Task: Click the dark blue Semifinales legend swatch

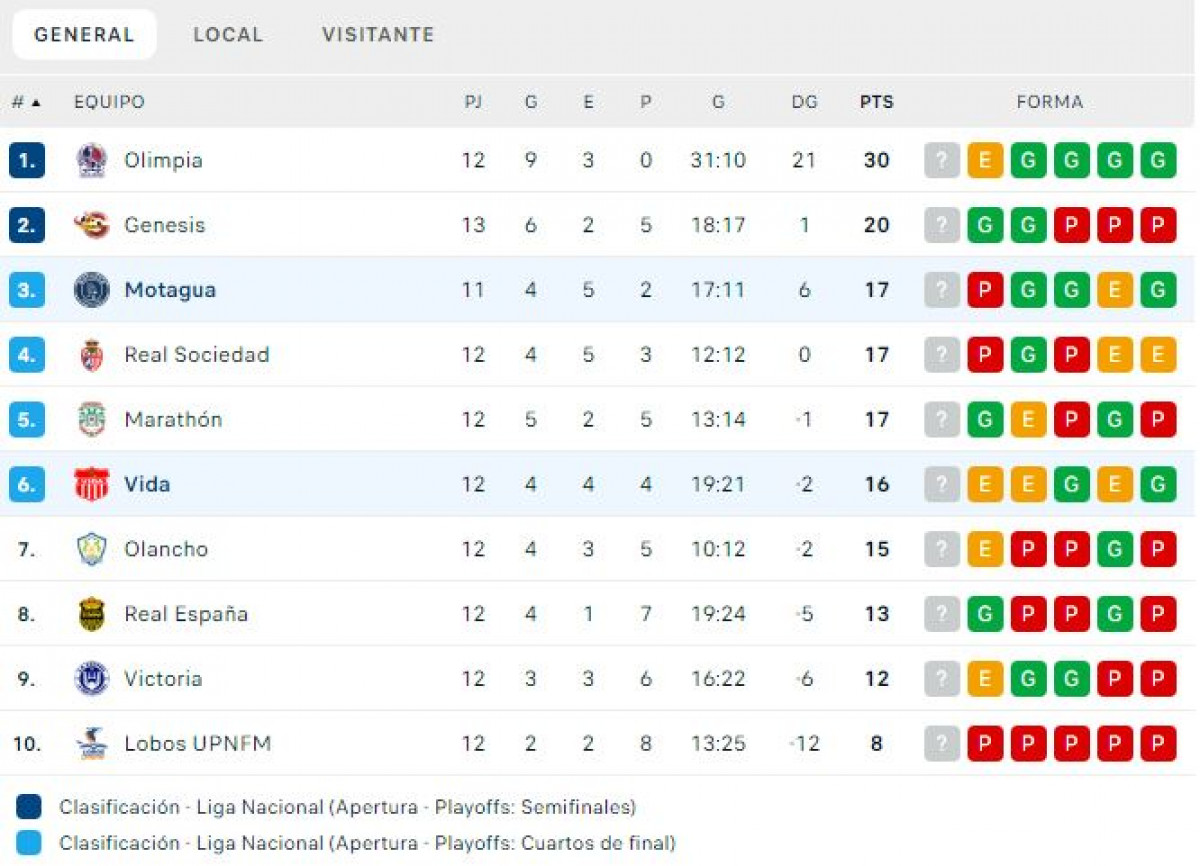Action: 30,807
